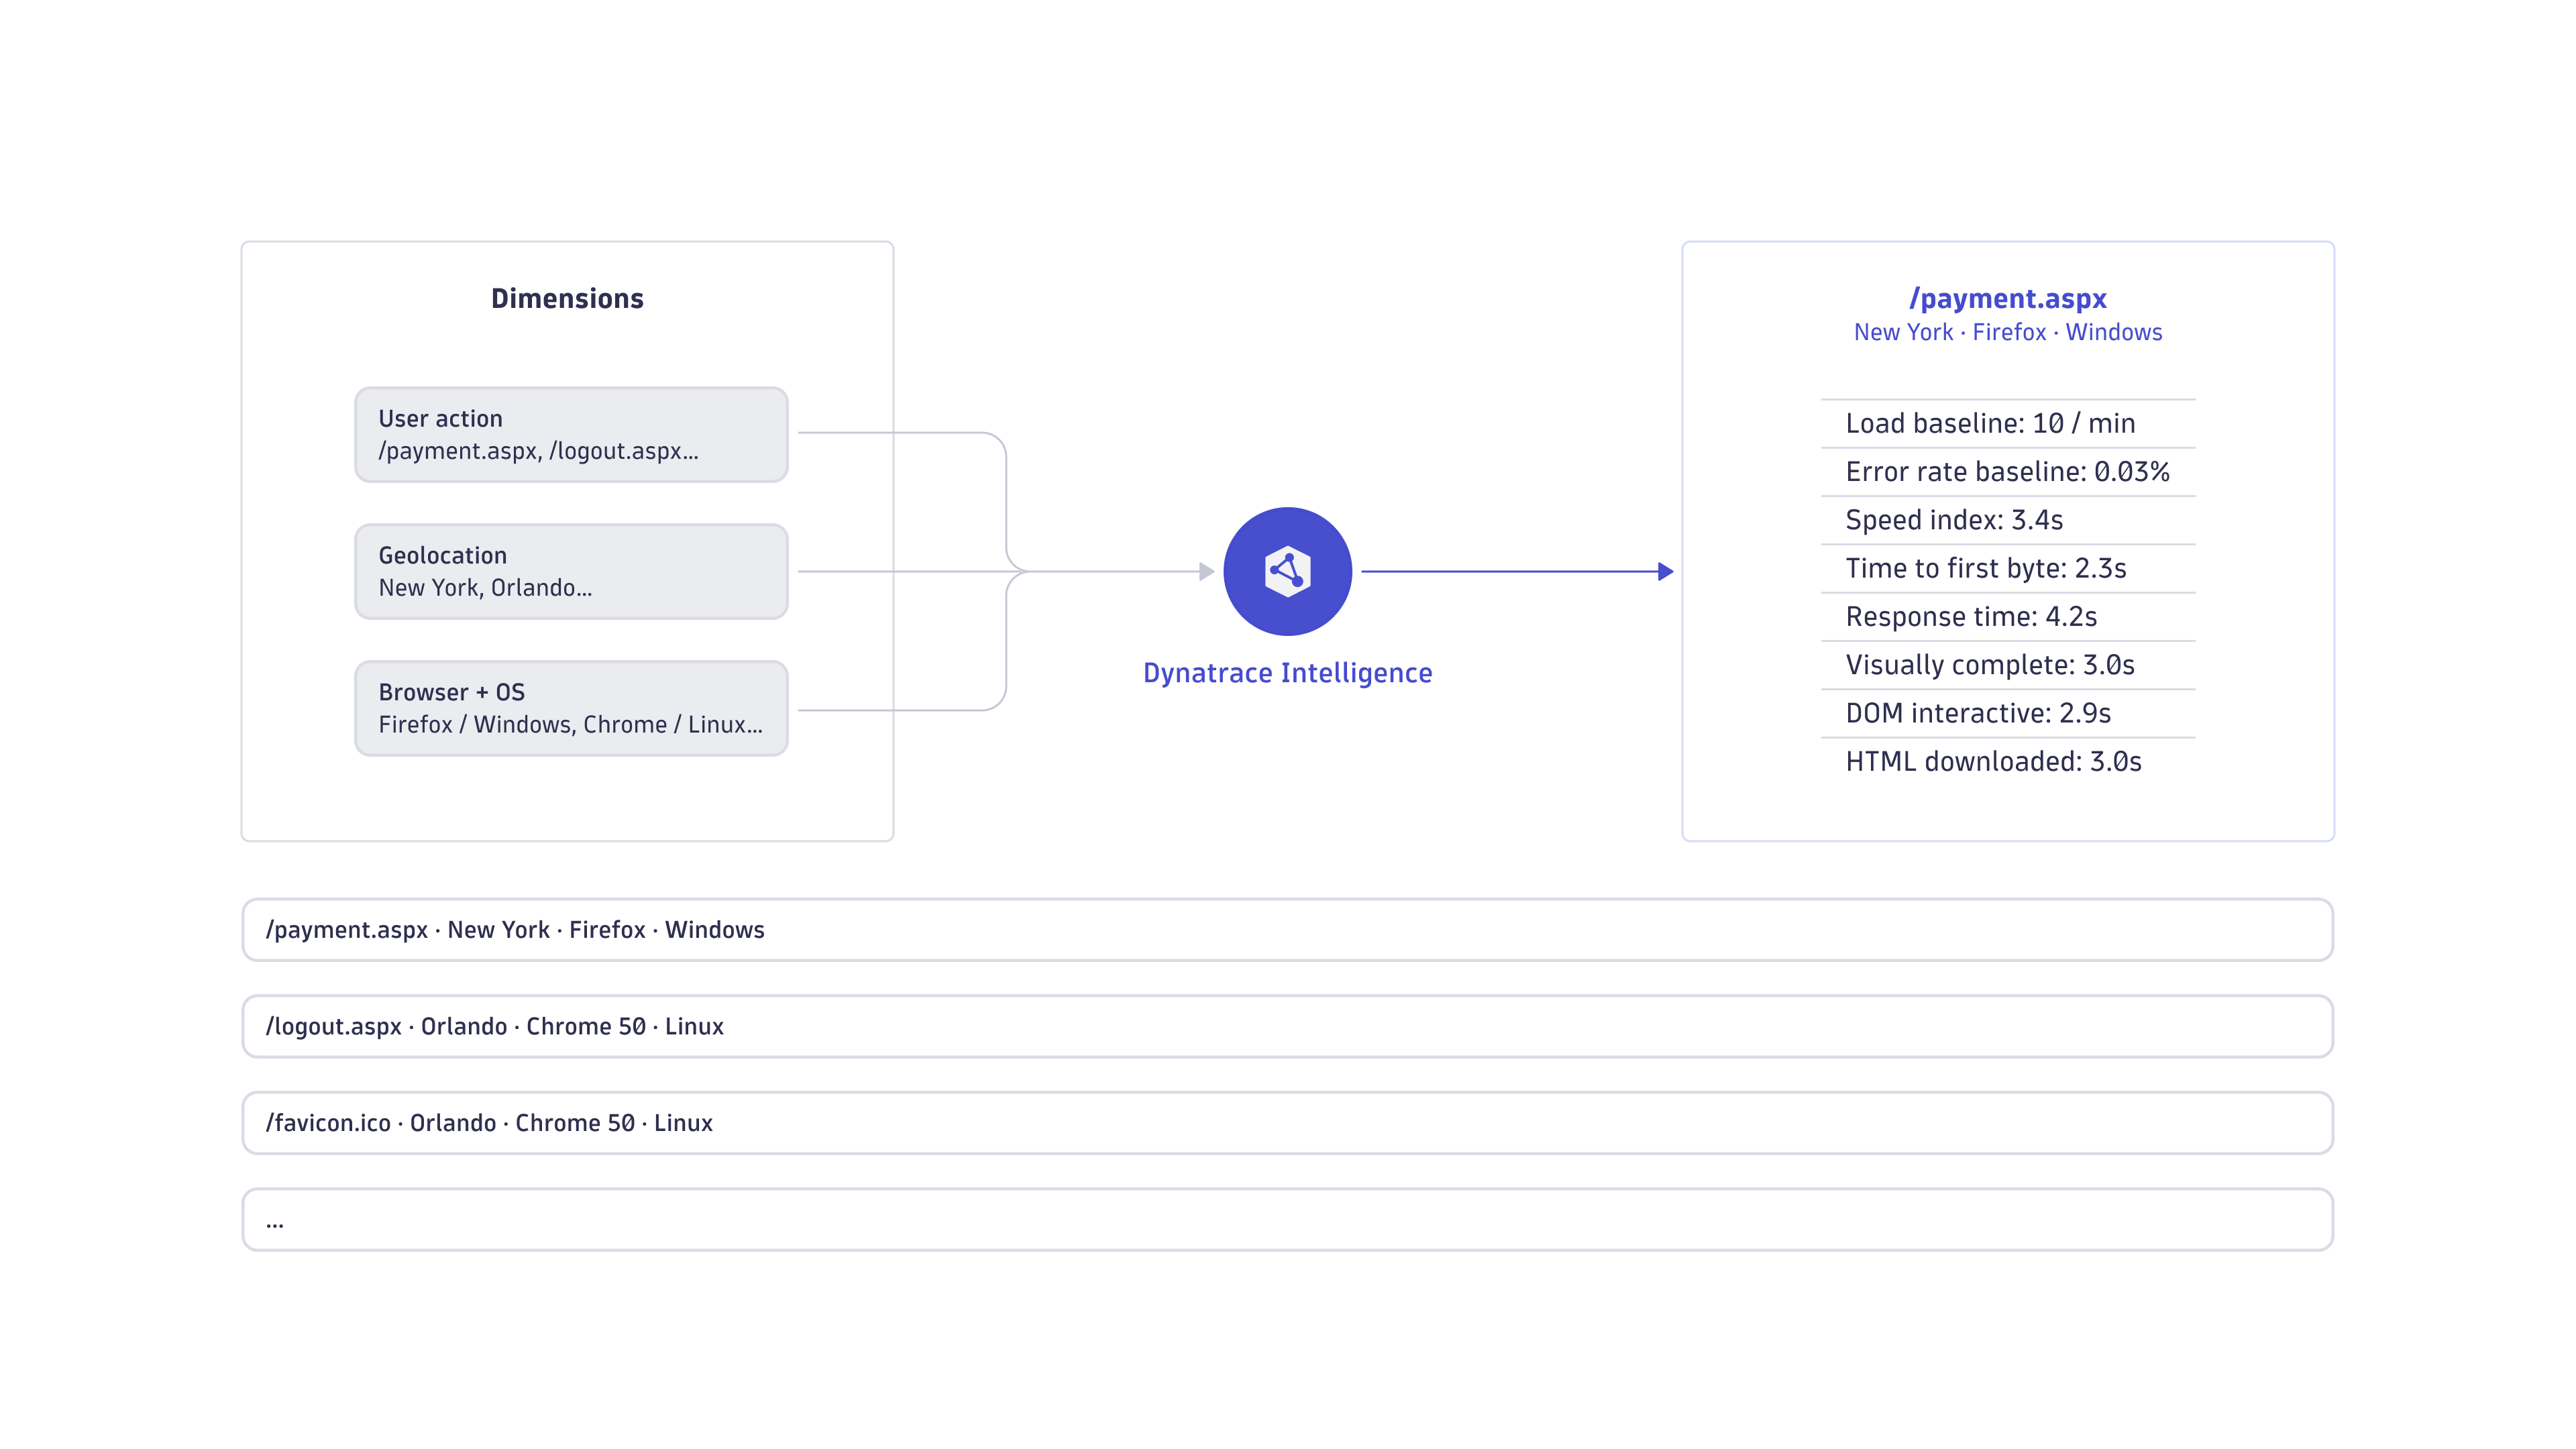Click the ellipsis row at the bottom
Image resolution: width=2576 pixels, height=1449 pixels.
click(1287, 1220)
